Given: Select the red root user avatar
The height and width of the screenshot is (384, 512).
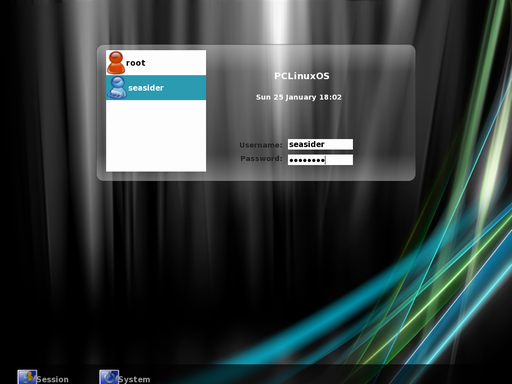Looking at the screenshot, I should (x=116, y=63).
